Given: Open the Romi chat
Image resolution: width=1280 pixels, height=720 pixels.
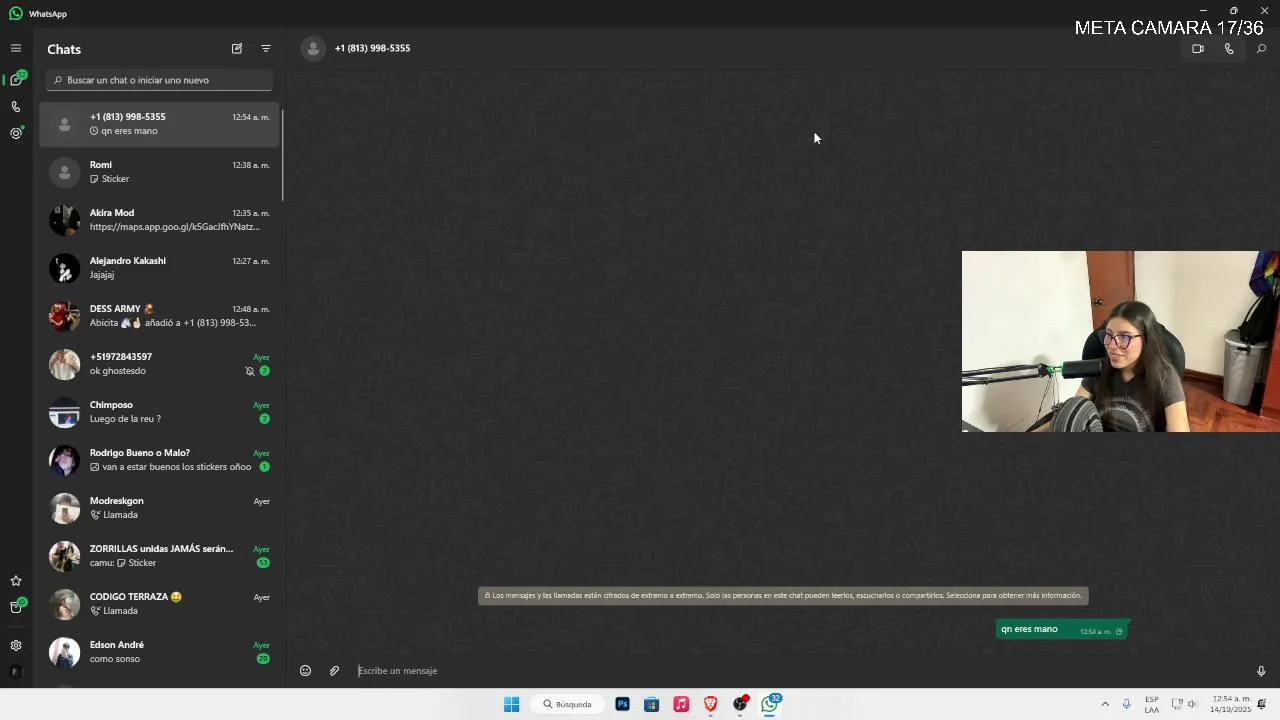Looking at the screenshot, I should click(160, 172).
